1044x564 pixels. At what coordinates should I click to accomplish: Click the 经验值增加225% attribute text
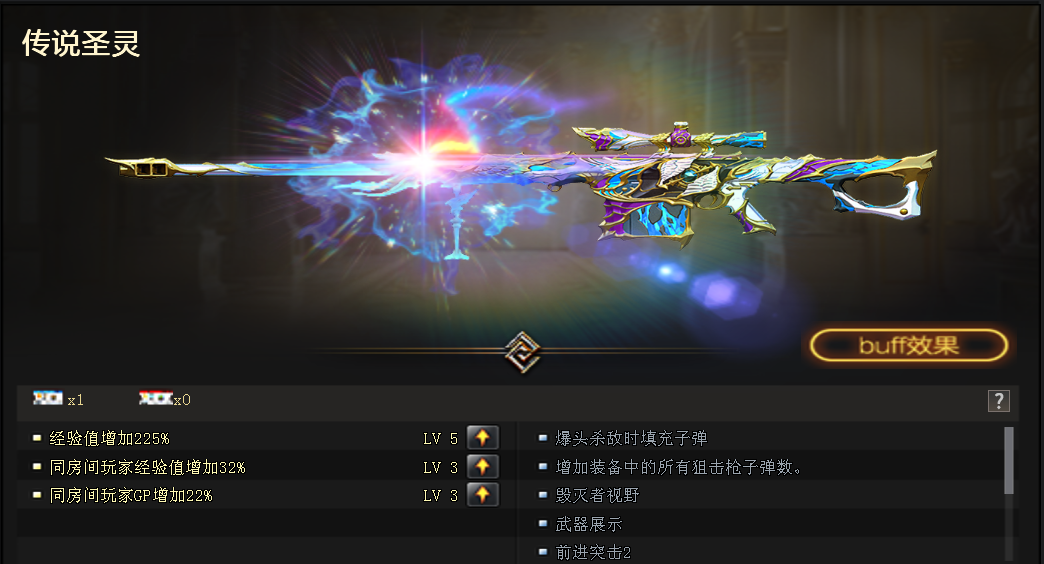pos(109,439)
